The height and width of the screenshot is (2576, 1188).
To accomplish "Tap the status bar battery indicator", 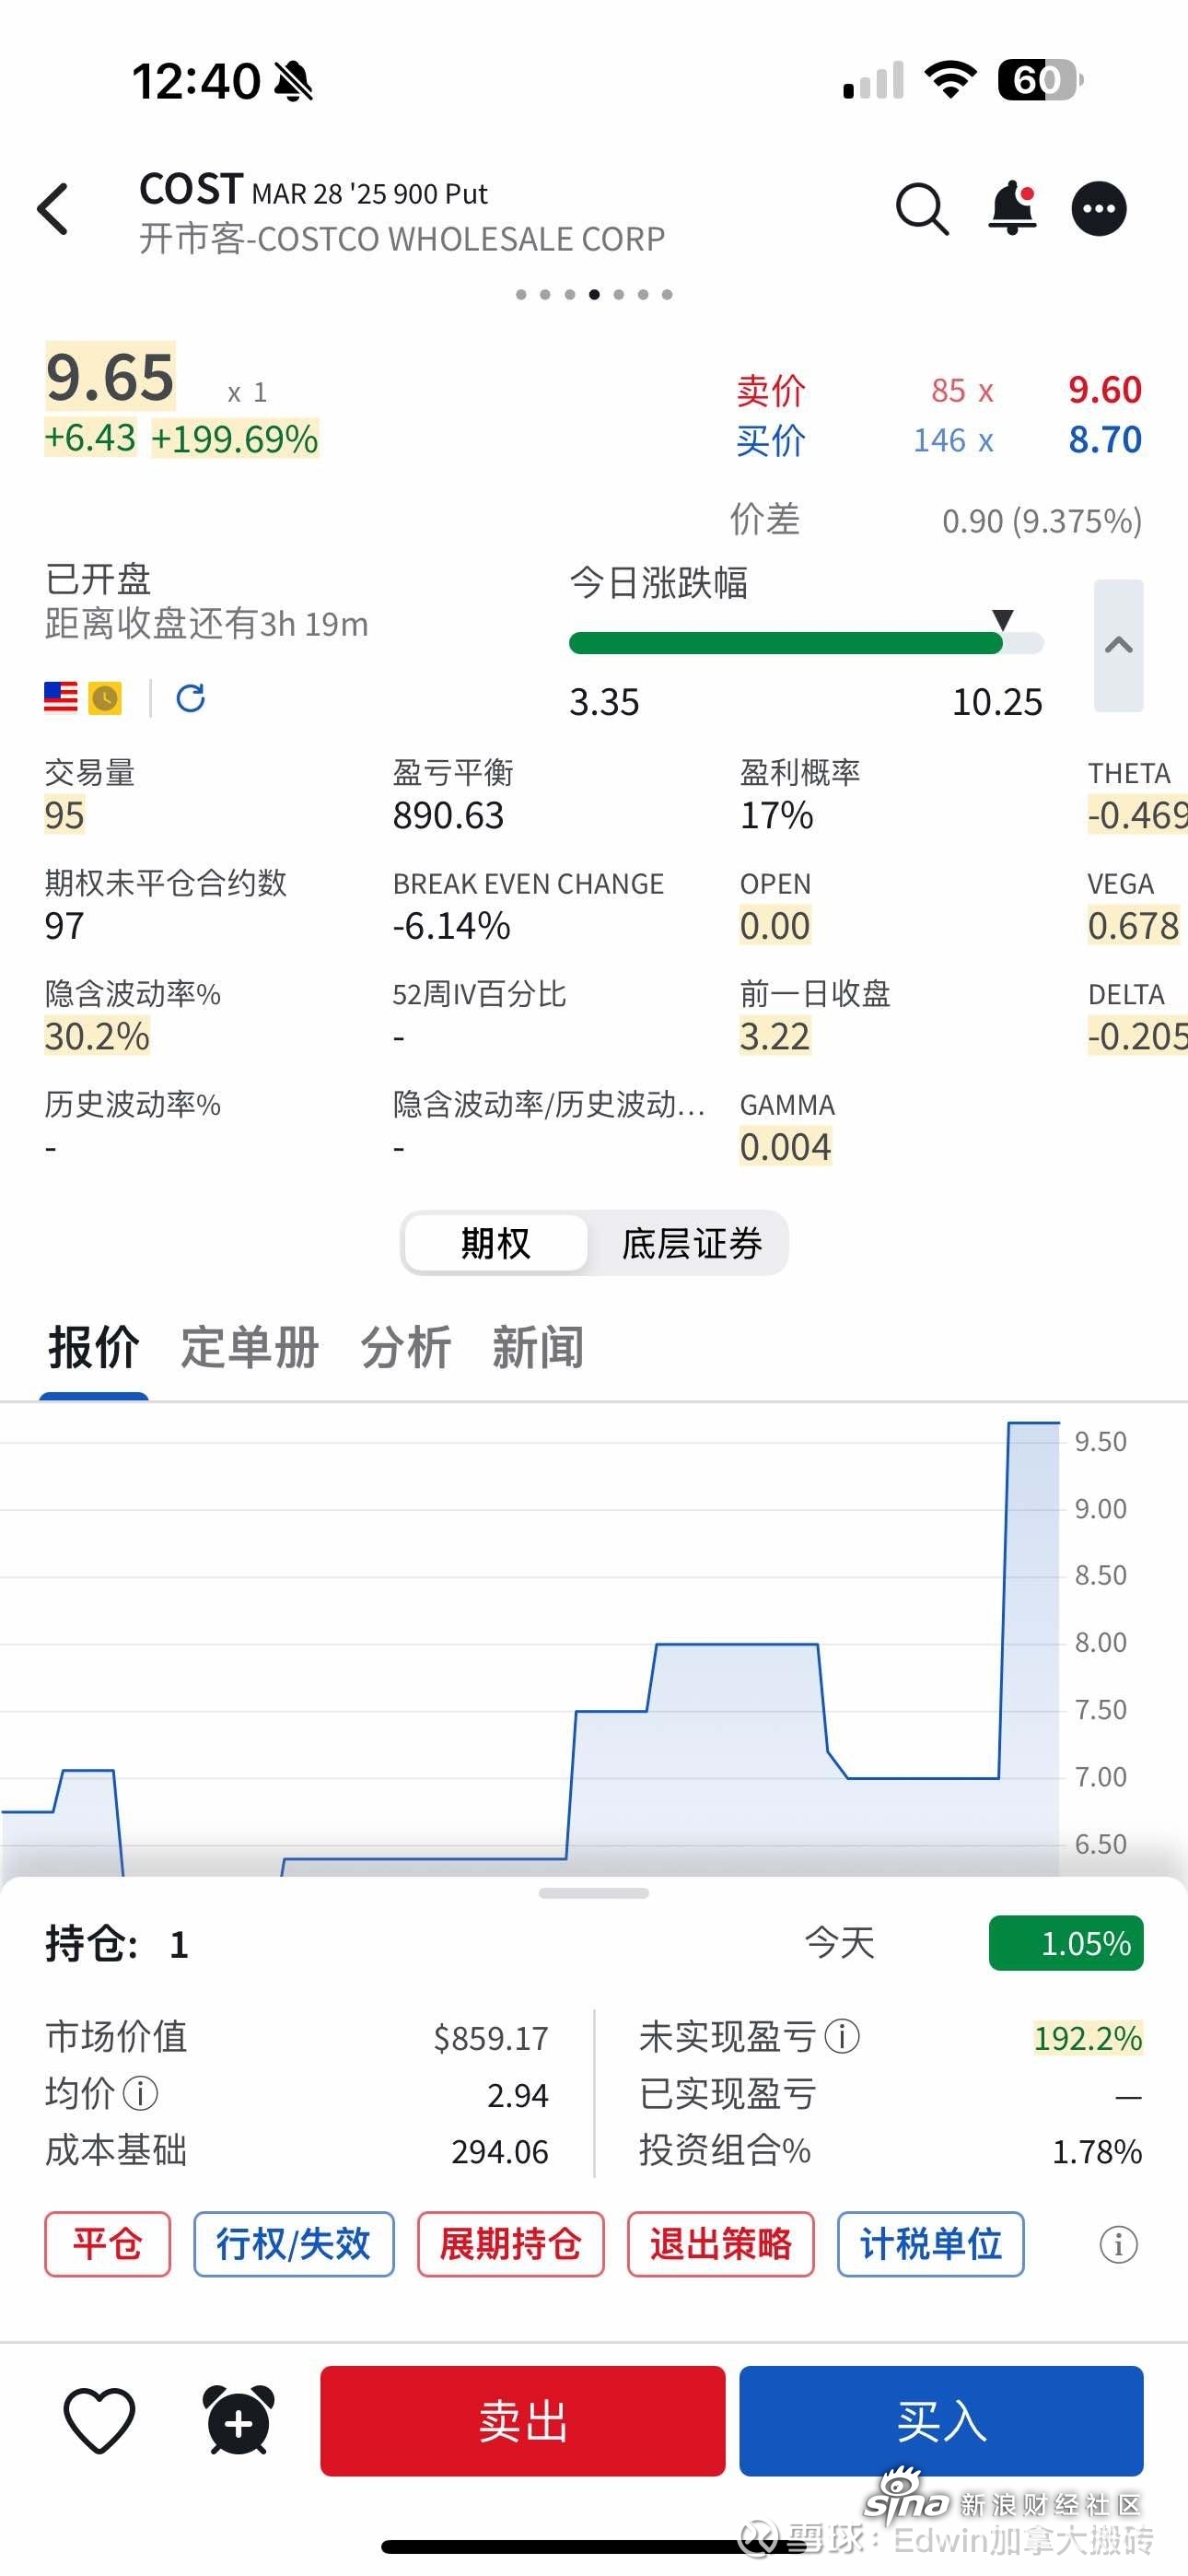I will click(x=1040, y=80).
